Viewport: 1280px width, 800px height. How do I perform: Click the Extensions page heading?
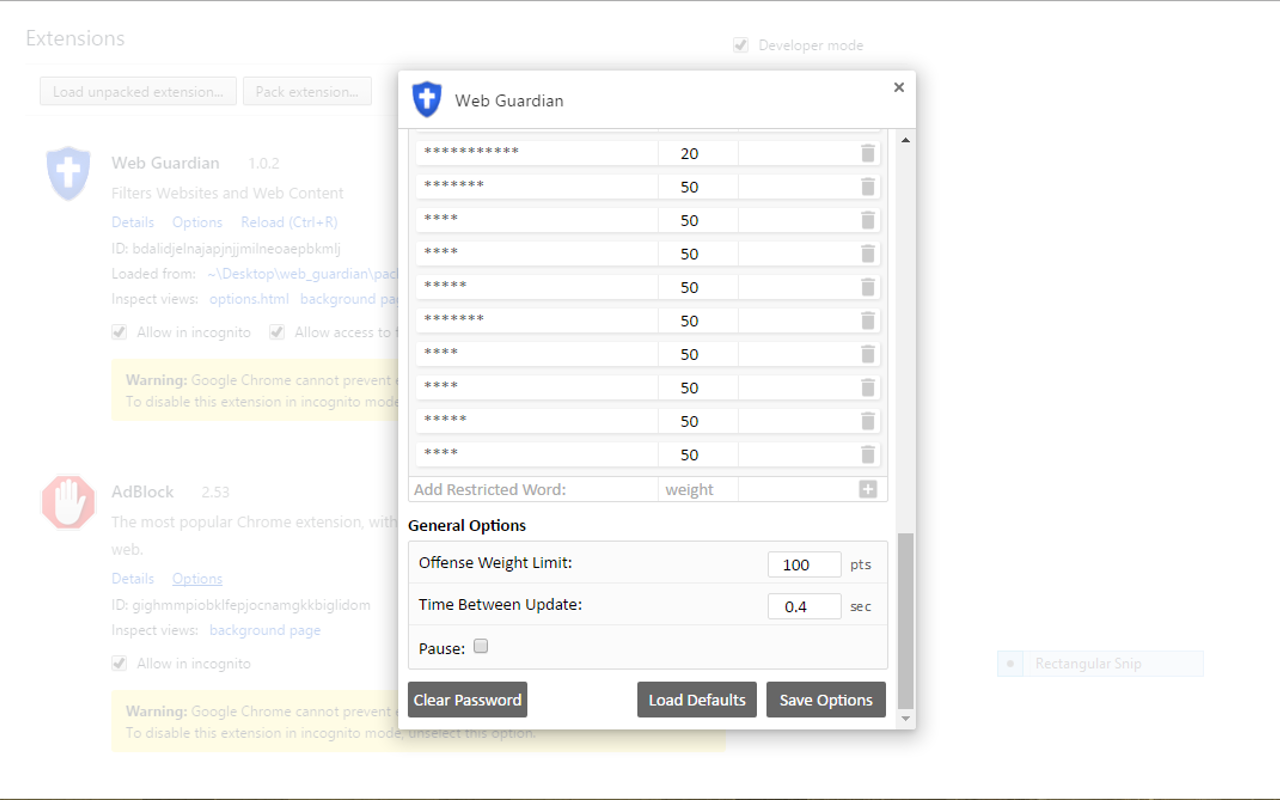tap(75, 38)
